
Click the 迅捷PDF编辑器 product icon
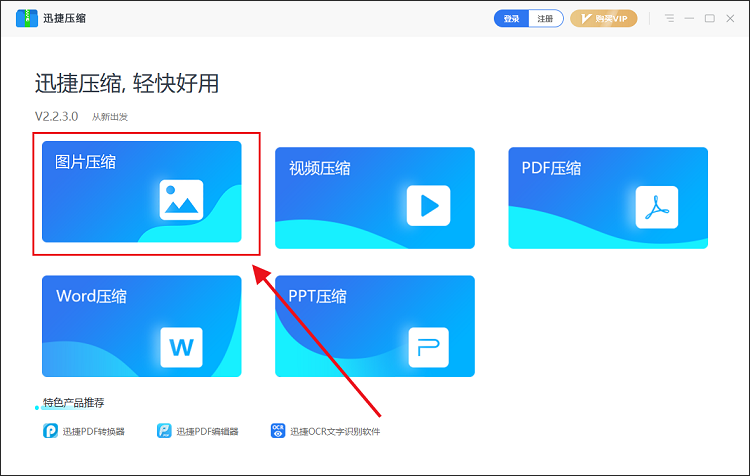tap(164, 431)
